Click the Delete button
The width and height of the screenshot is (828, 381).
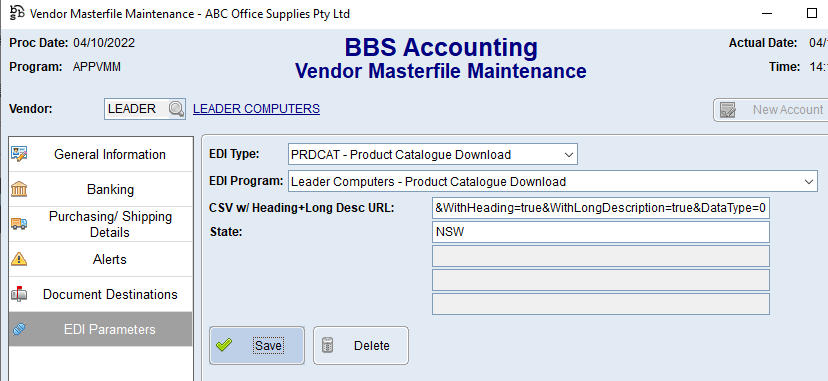361,346
